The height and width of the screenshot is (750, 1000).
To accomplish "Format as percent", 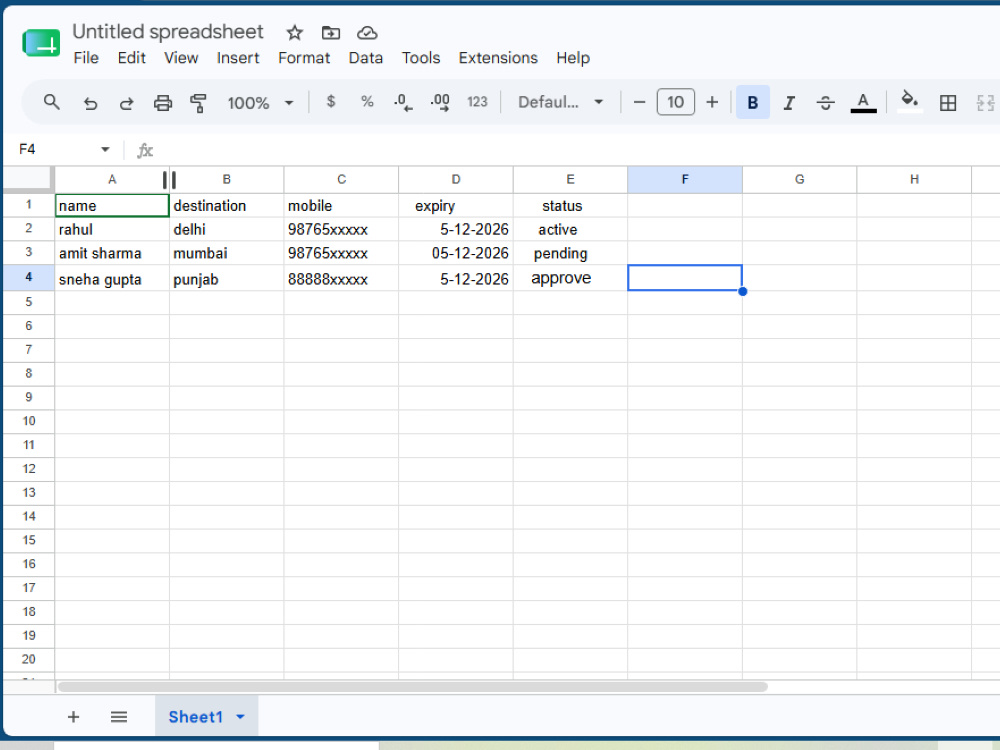I will pos(367,101).
